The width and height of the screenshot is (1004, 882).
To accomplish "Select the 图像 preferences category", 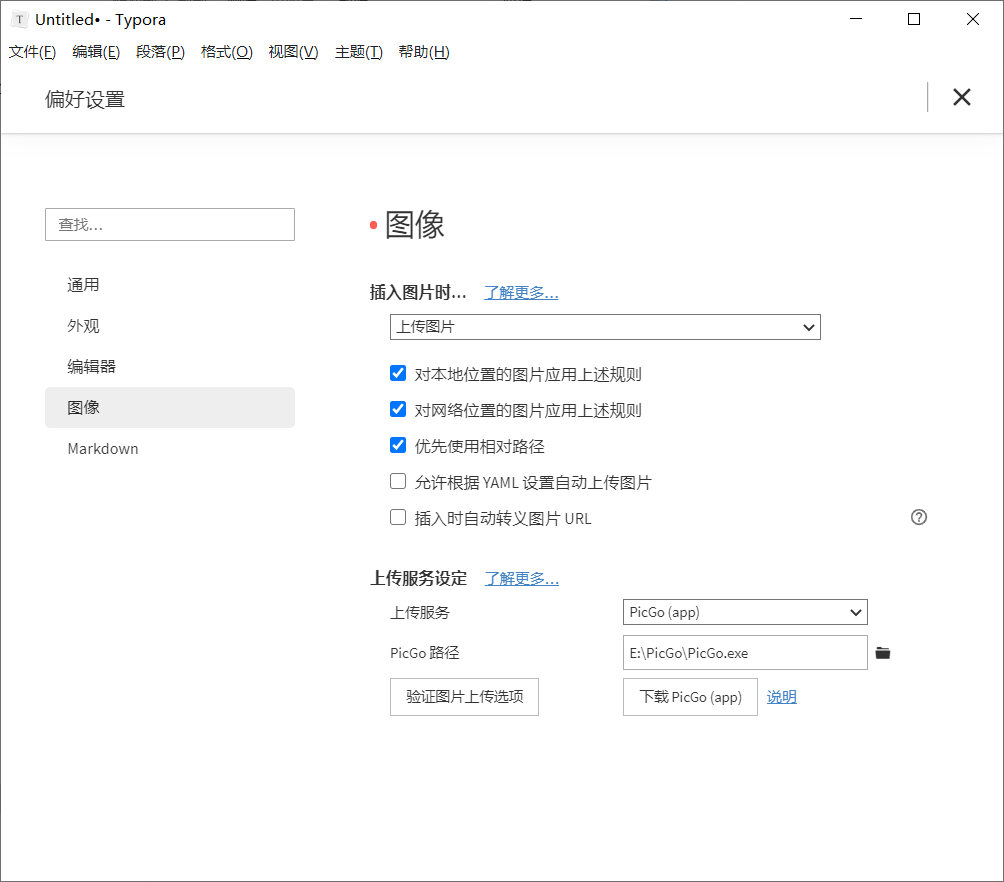I will (170, 407).
